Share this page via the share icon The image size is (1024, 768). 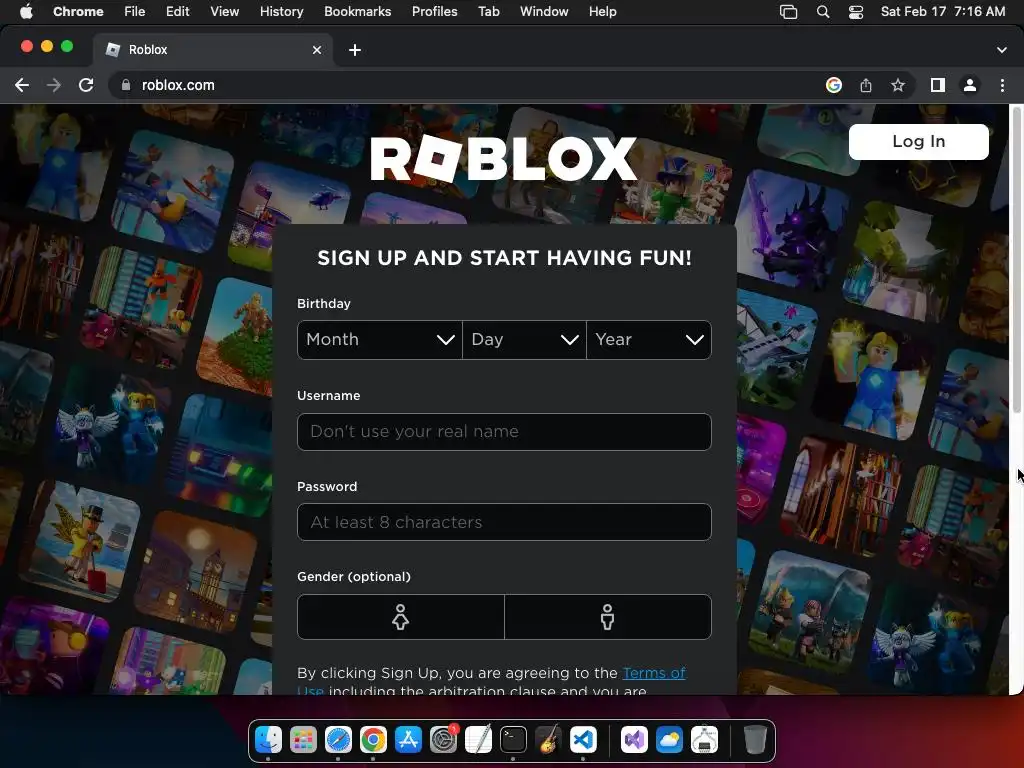(x=866, y=85)
